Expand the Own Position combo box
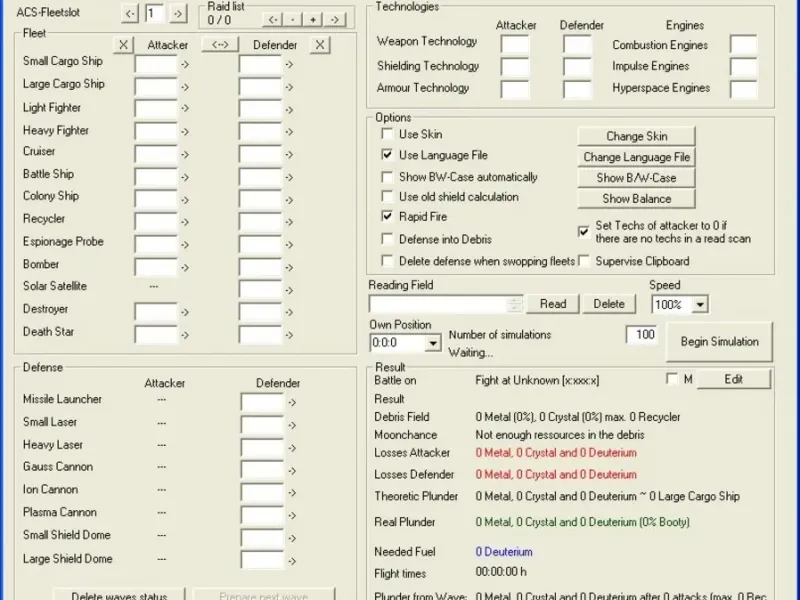 [432, 343]
